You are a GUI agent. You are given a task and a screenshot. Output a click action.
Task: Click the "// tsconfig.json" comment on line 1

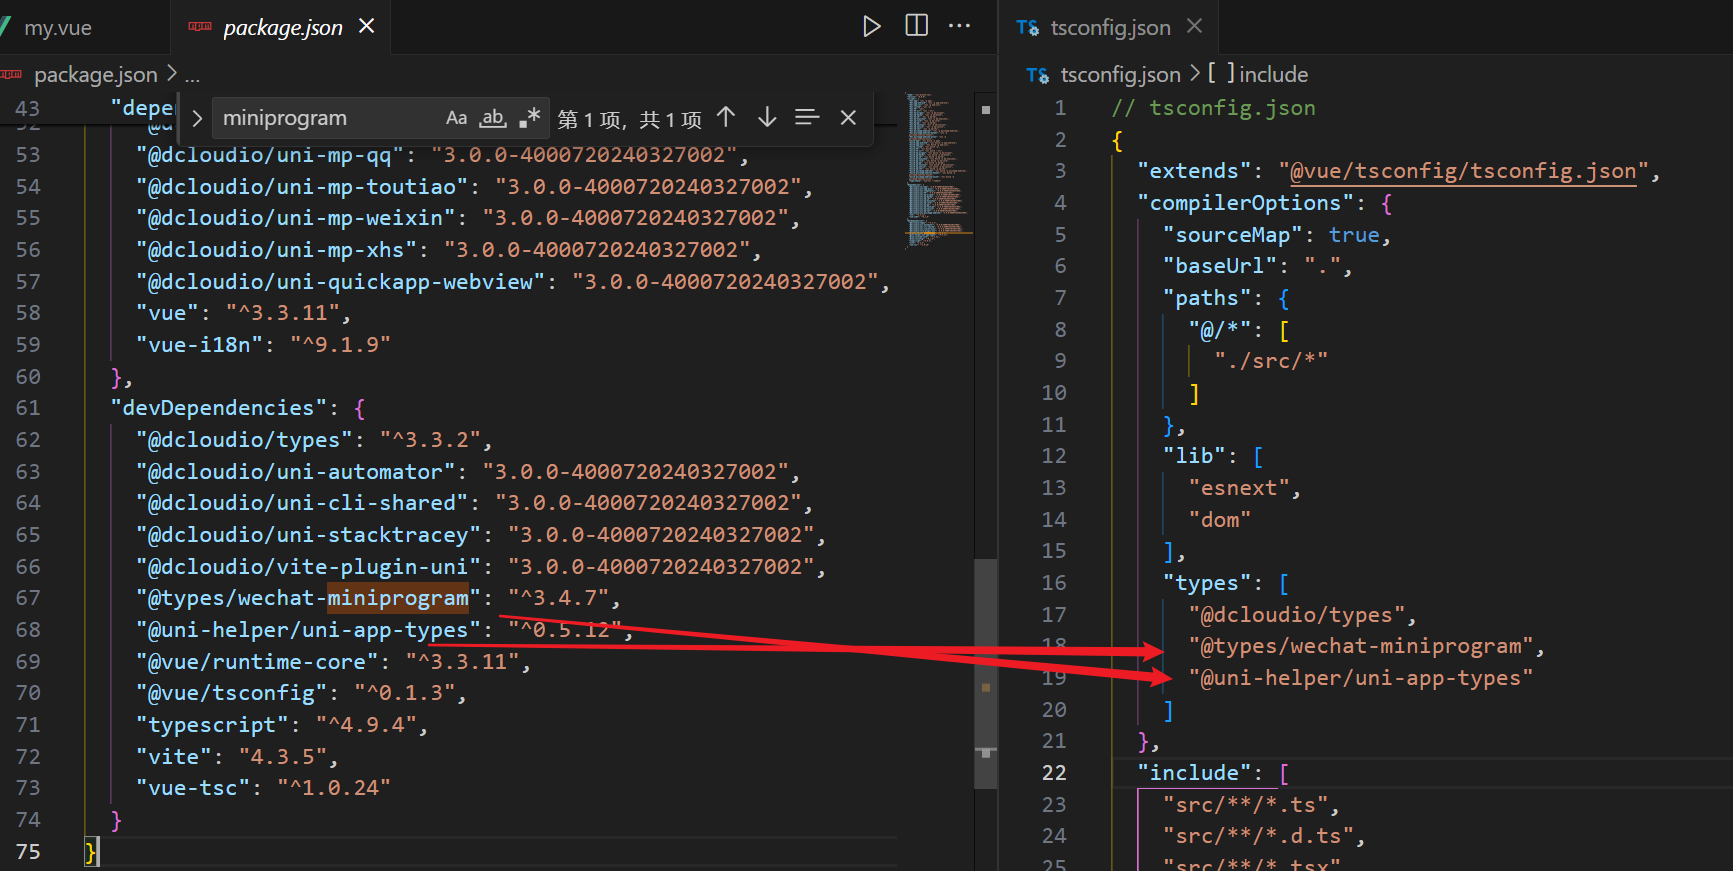pyautogui.click(x=1214, y=108)
